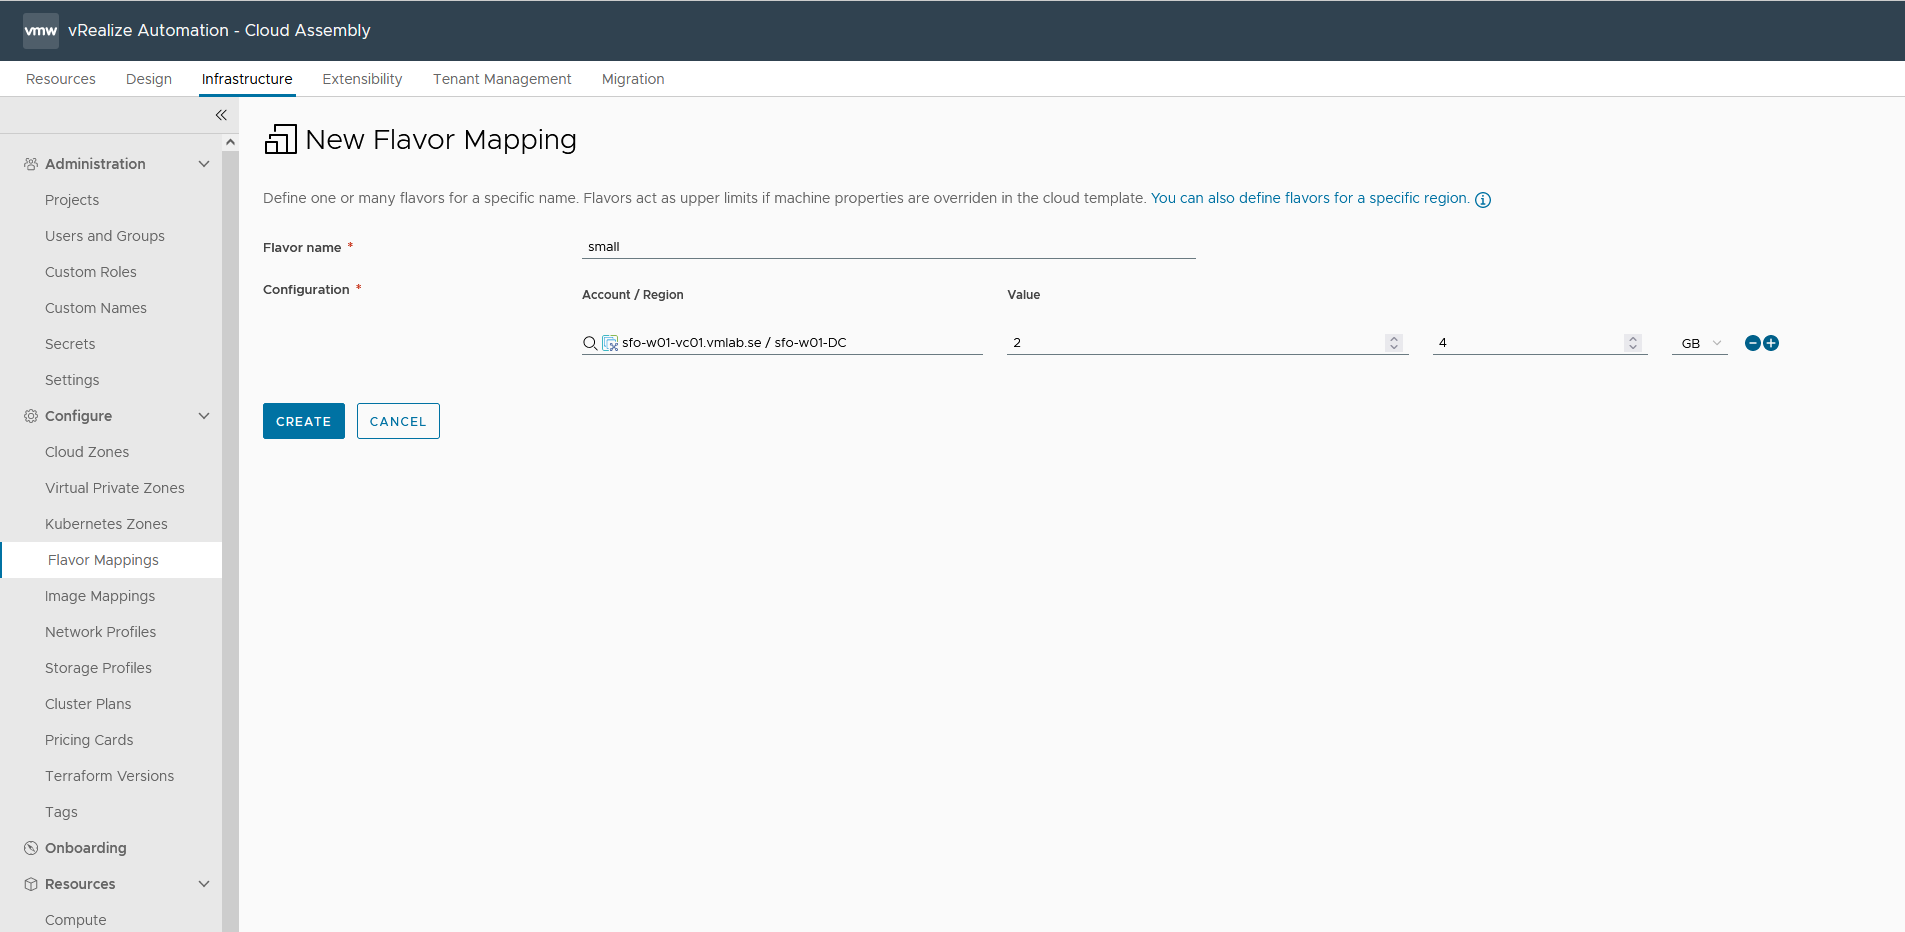This screenshot has height=932, width=1905.
Task: Click the Configure section label
Action: [x=78, y=416]
